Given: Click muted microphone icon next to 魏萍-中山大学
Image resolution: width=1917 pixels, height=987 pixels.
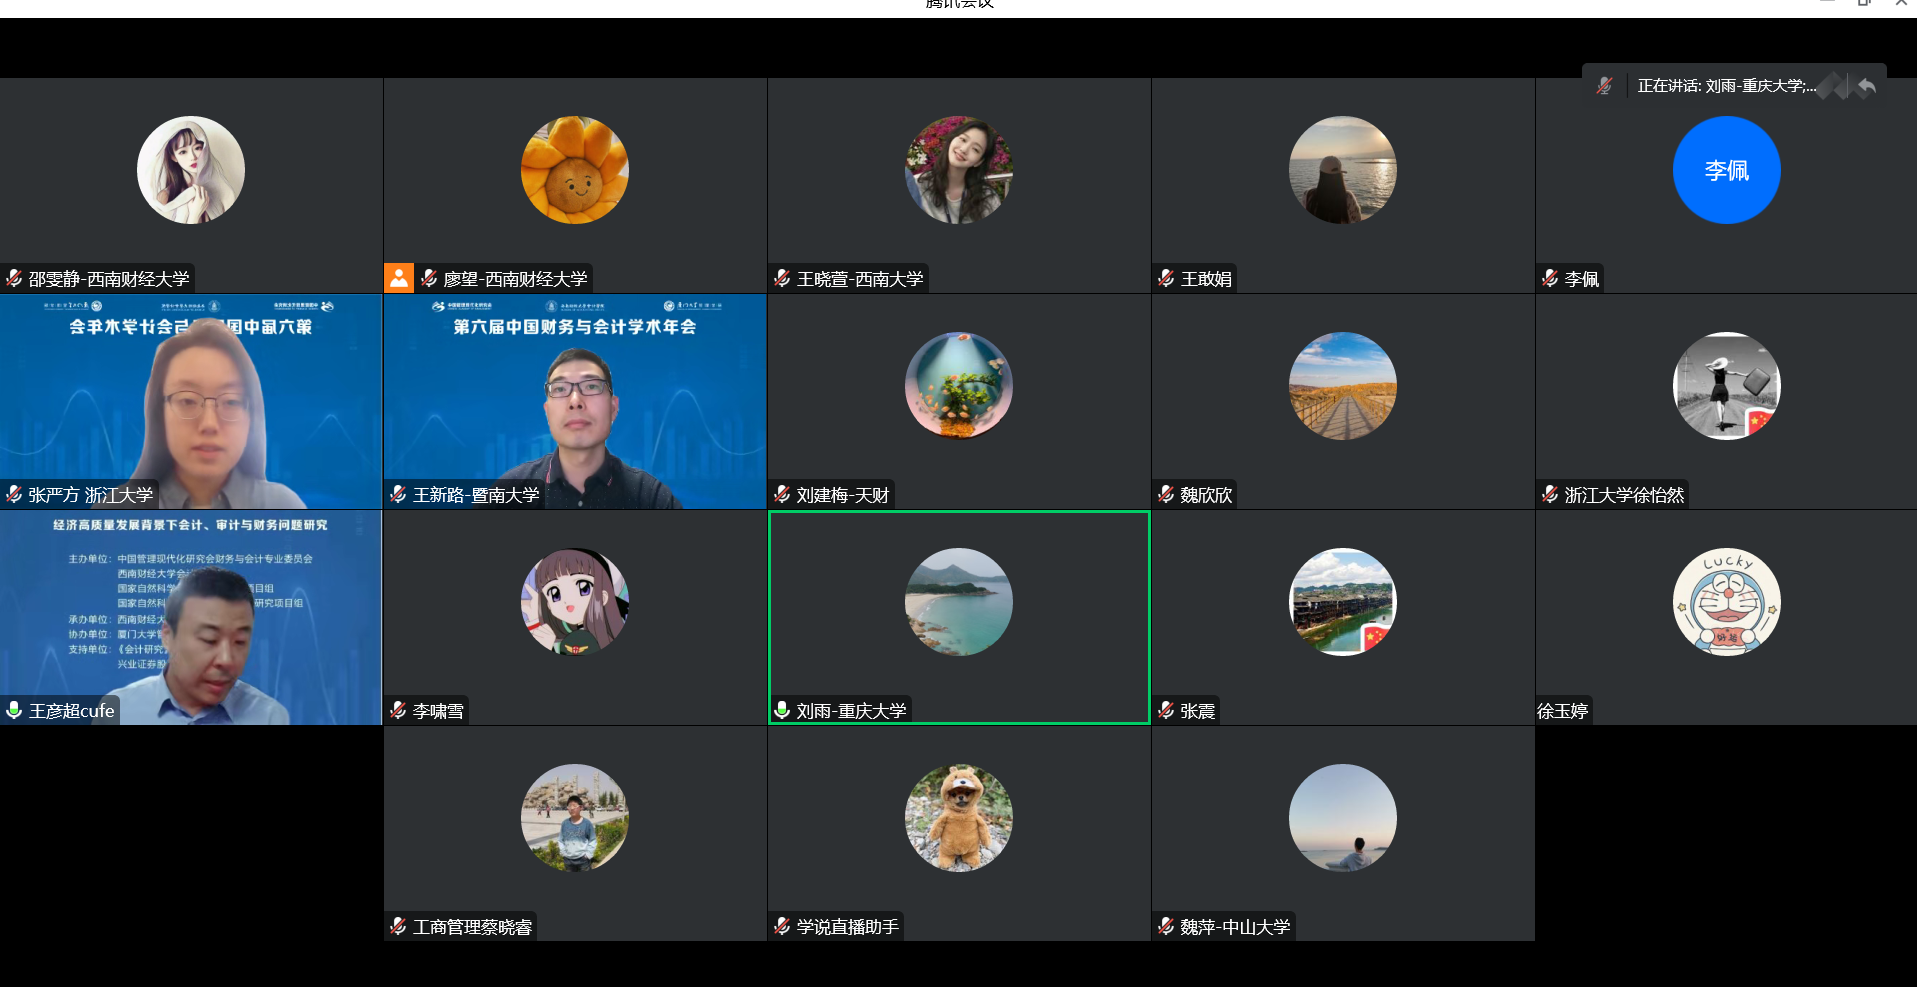Looking at the screenshot, I should pyautogui.click(x=1166, y=926).
